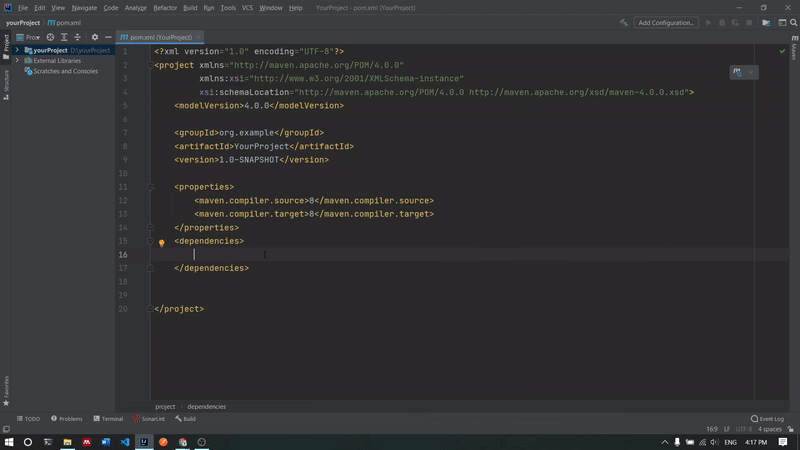Click the Run triangle icon in toolbar
This screenshot has width=800, height=450.
click(x=708, y=22)
